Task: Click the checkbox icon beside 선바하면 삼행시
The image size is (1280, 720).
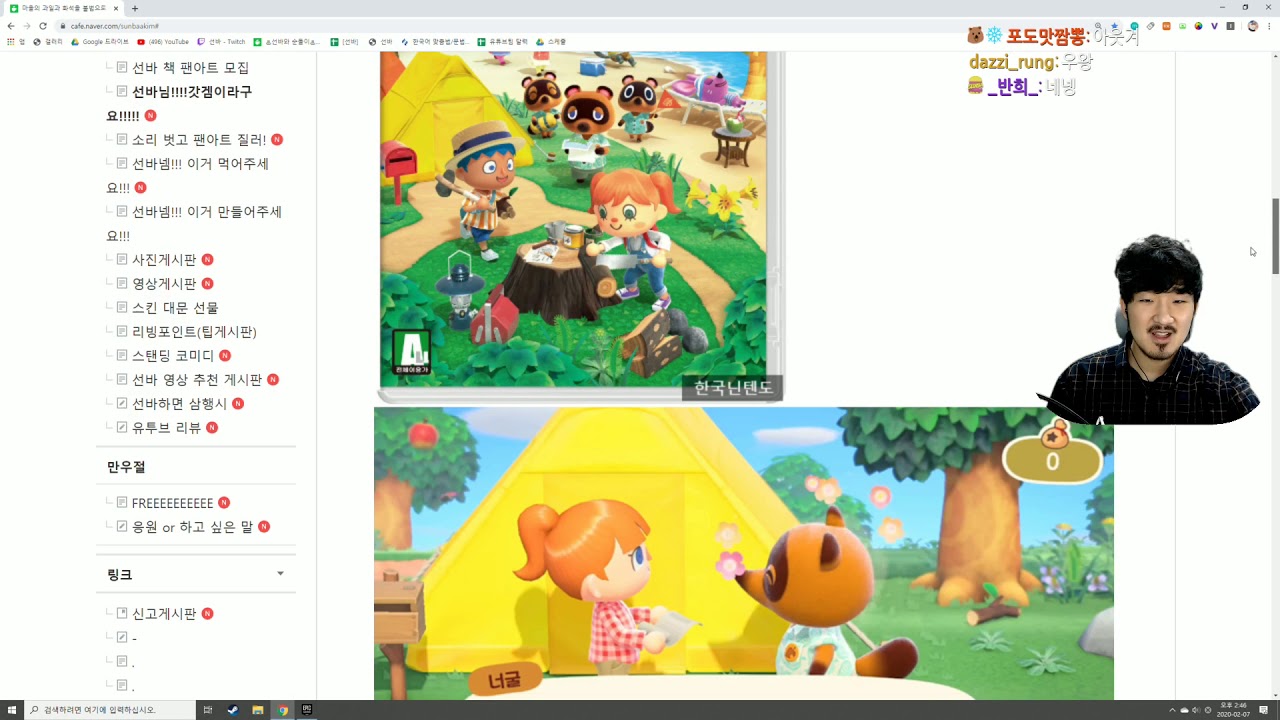Action: (122, 403)
